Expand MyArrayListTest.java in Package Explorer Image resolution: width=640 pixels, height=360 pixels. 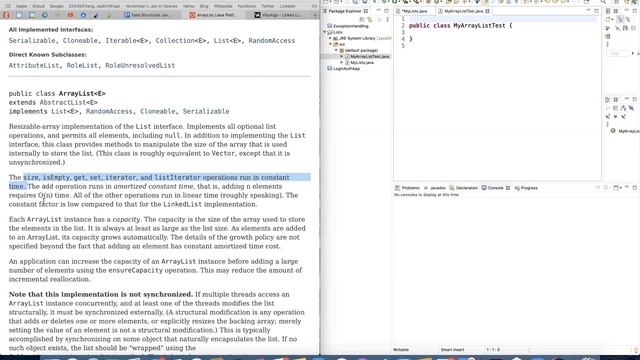pyautogui.click(x=342, y=56)
